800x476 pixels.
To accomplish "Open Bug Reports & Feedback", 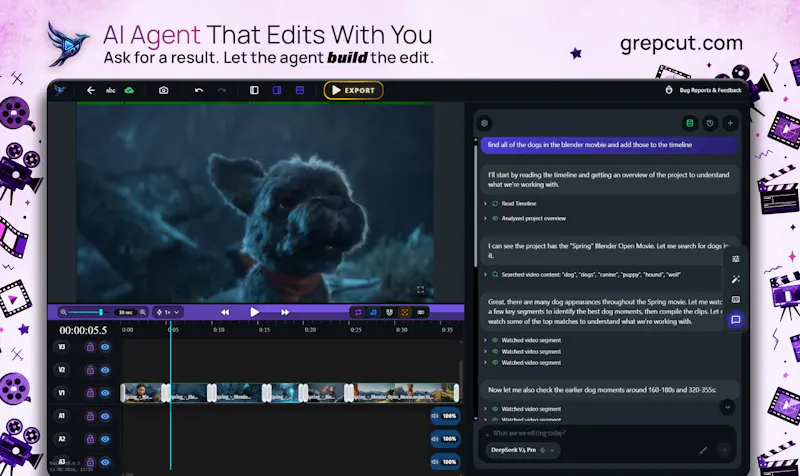I will [710, 90].
